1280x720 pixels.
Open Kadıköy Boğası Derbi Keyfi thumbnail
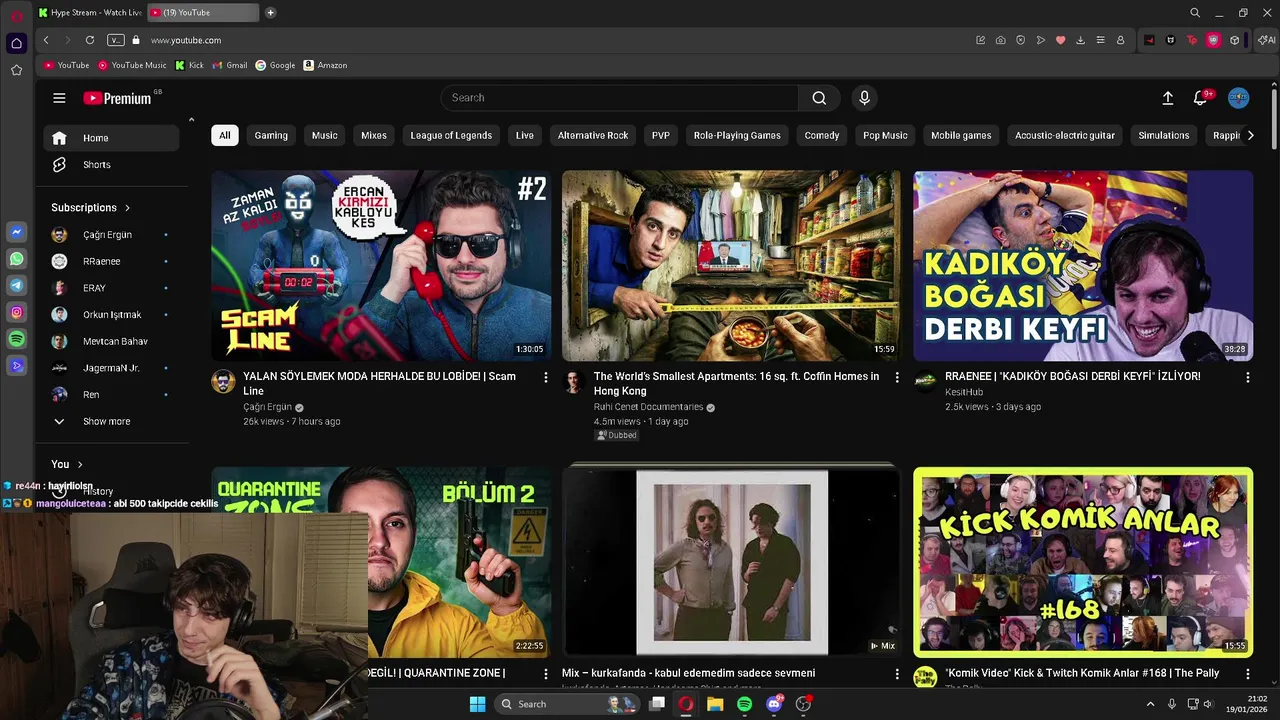[x=1083, y=265]
